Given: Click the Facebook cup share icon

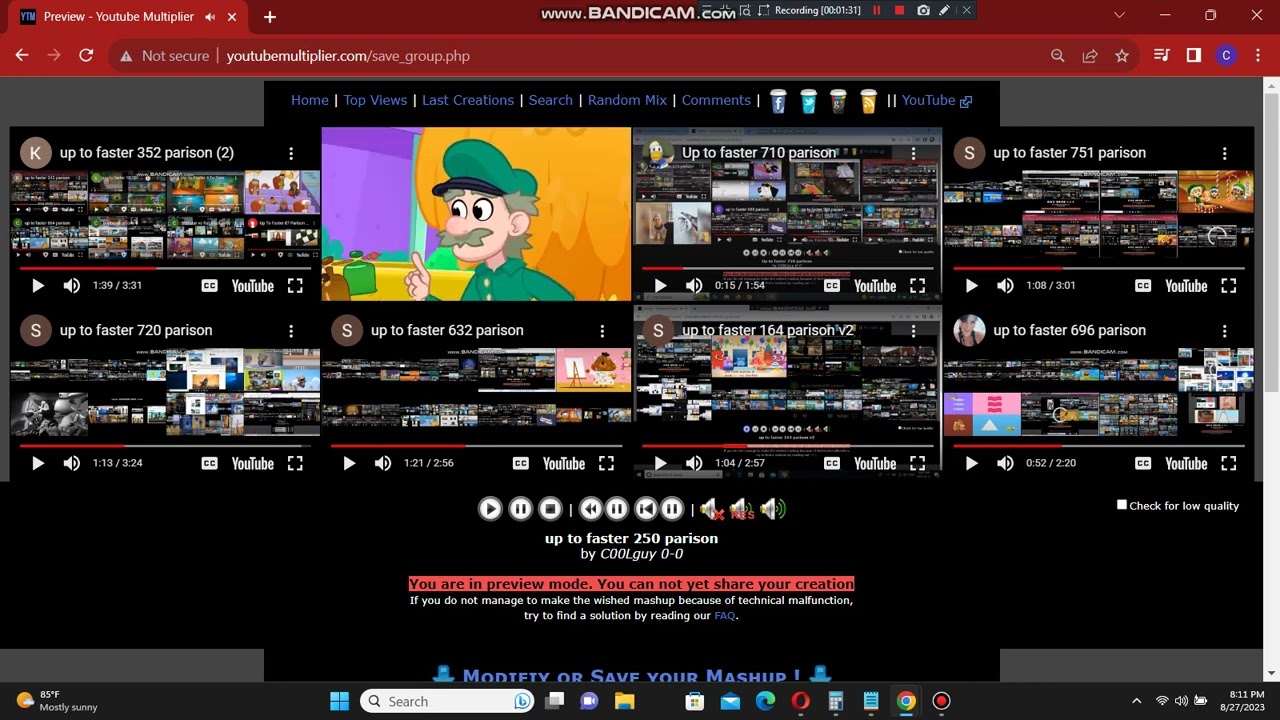Looking at the screenshot, I should (x=778, y=101).
